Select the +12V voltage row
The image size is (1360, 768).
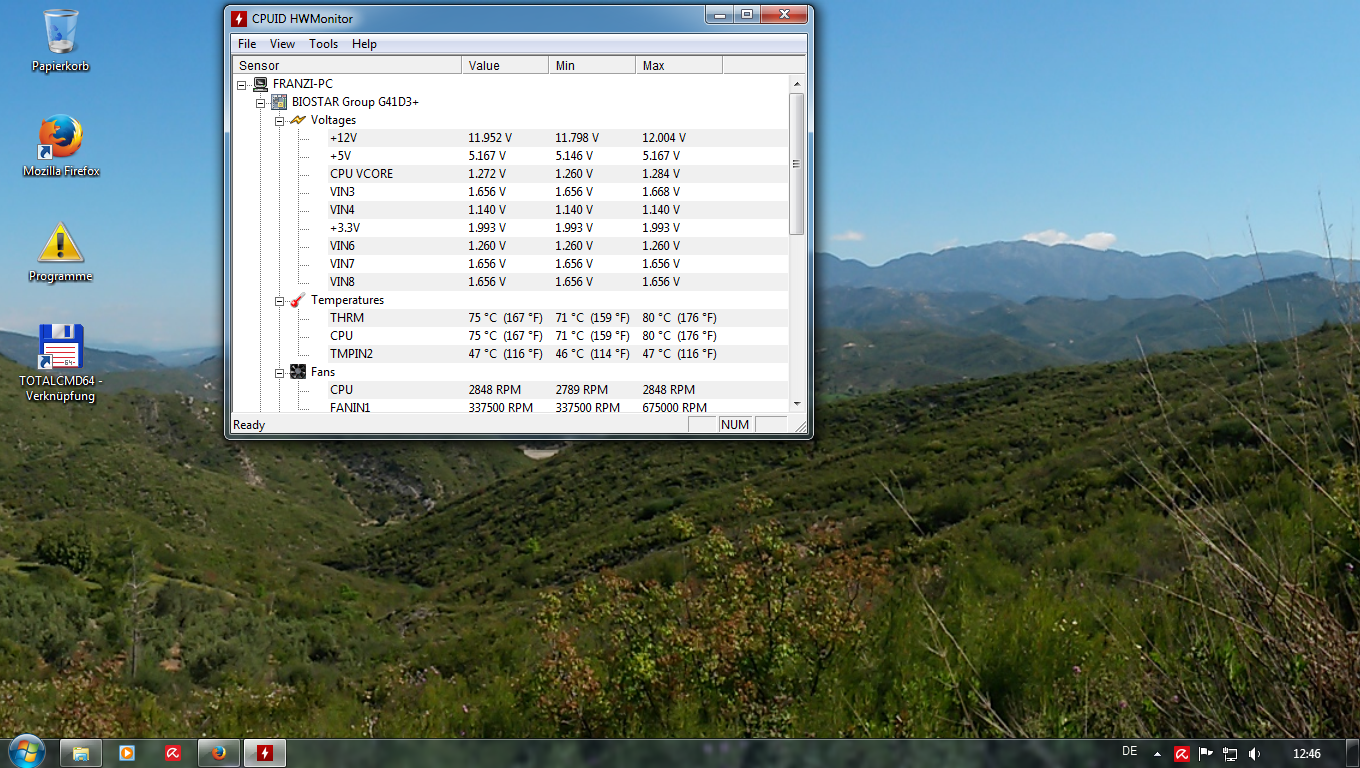558,138
